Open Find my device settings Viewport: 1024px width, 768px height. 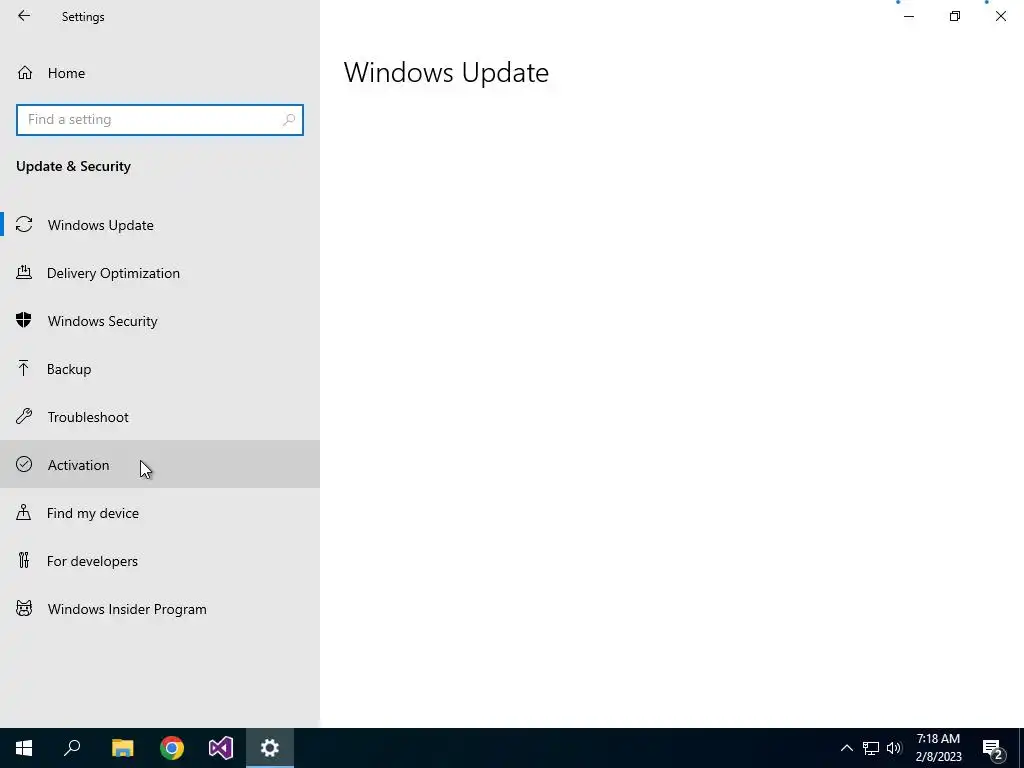point(159,513)
